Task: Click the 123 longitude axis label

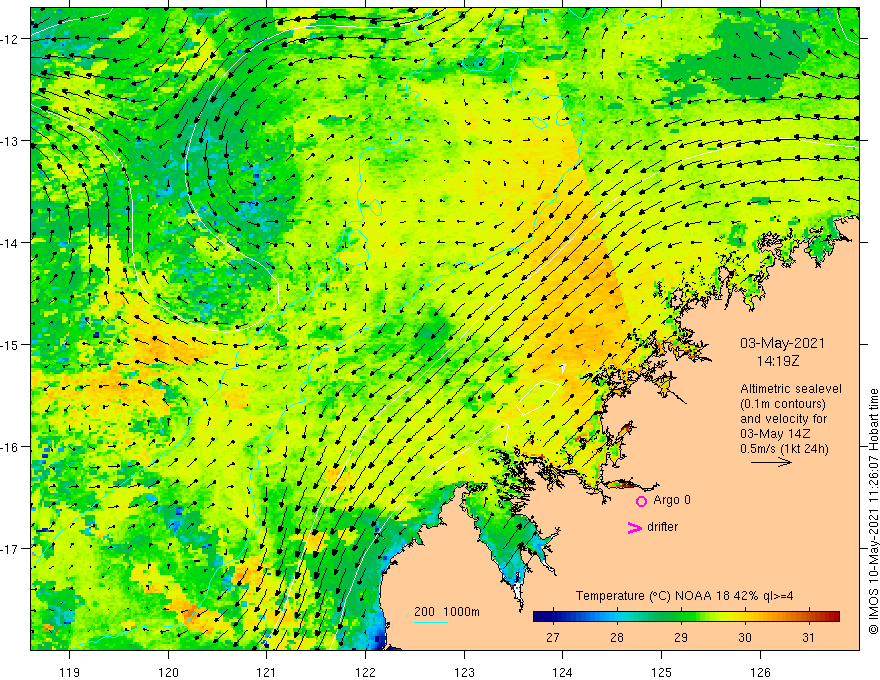Action: (x=464, y=673)
